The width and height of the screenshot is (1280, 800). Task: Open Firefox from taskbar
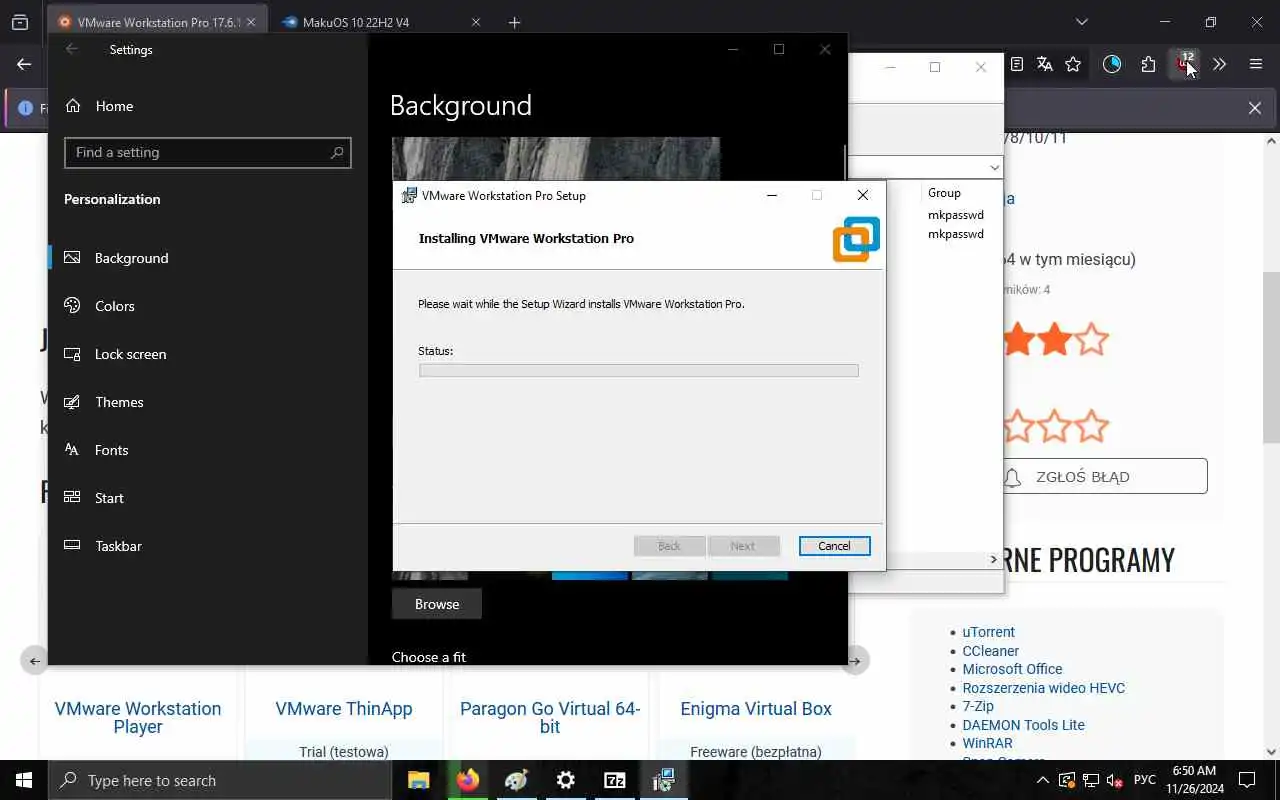[x=467, y=780]
